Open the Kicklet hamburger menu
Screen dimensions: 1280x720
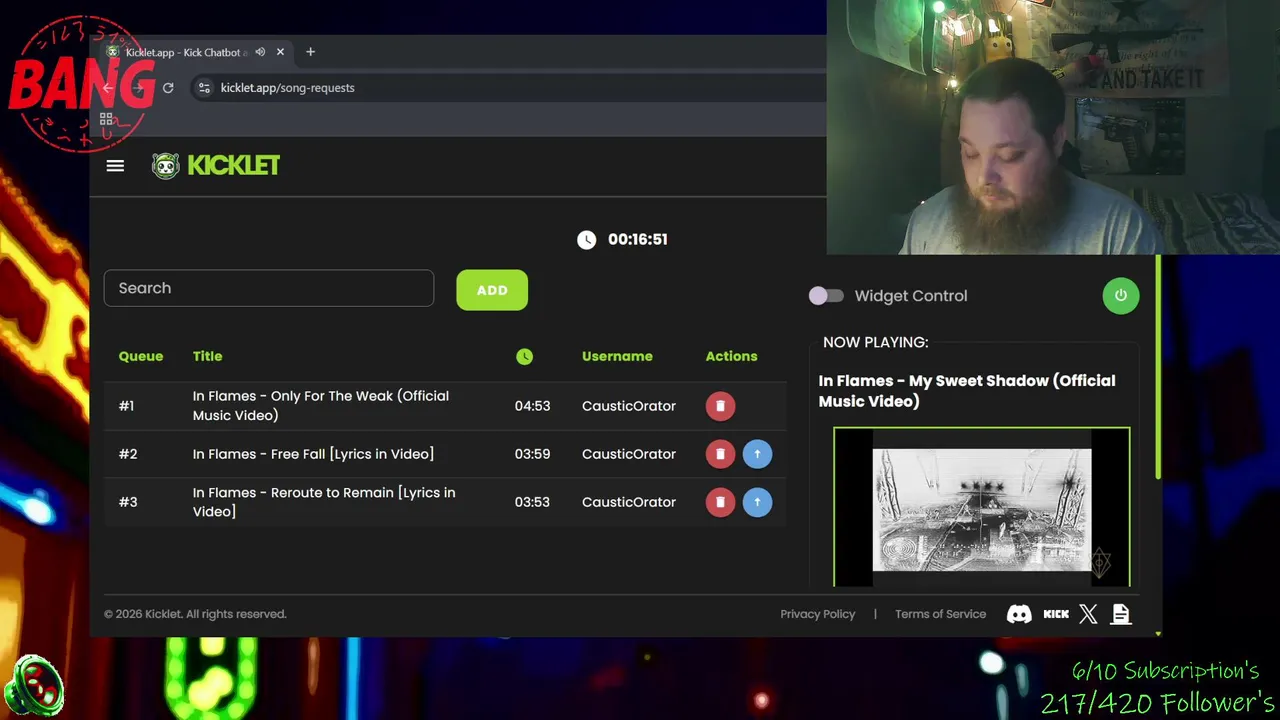pos(115,166)
